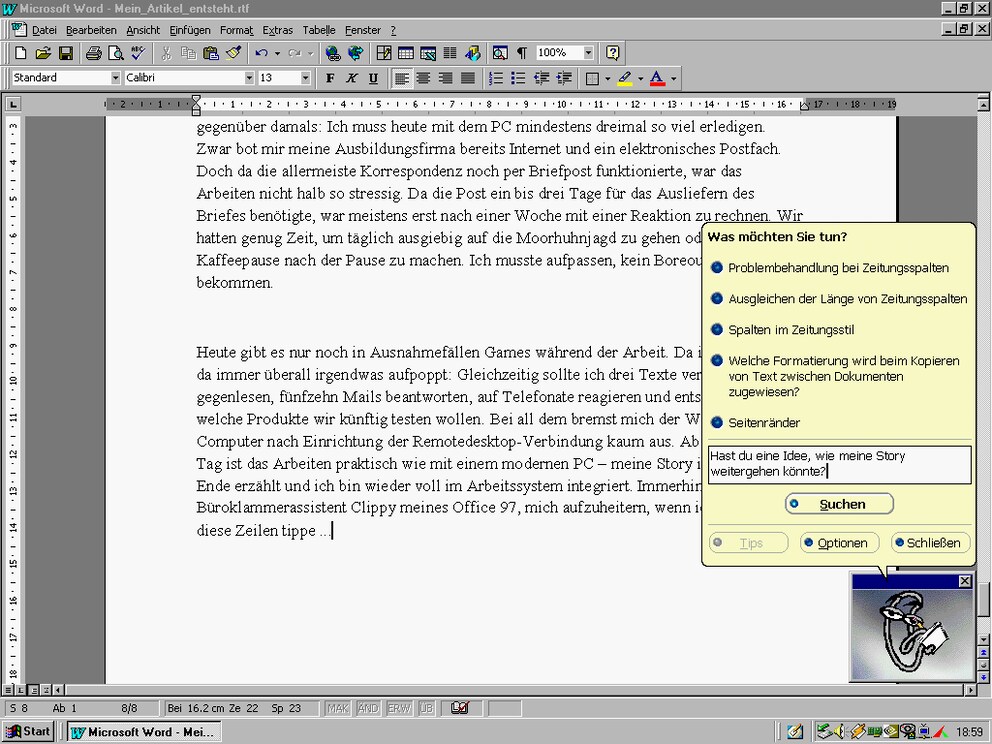Activate the Format Painter brush
This screenshot has height=744, width=992.
(x=233, y=53)
